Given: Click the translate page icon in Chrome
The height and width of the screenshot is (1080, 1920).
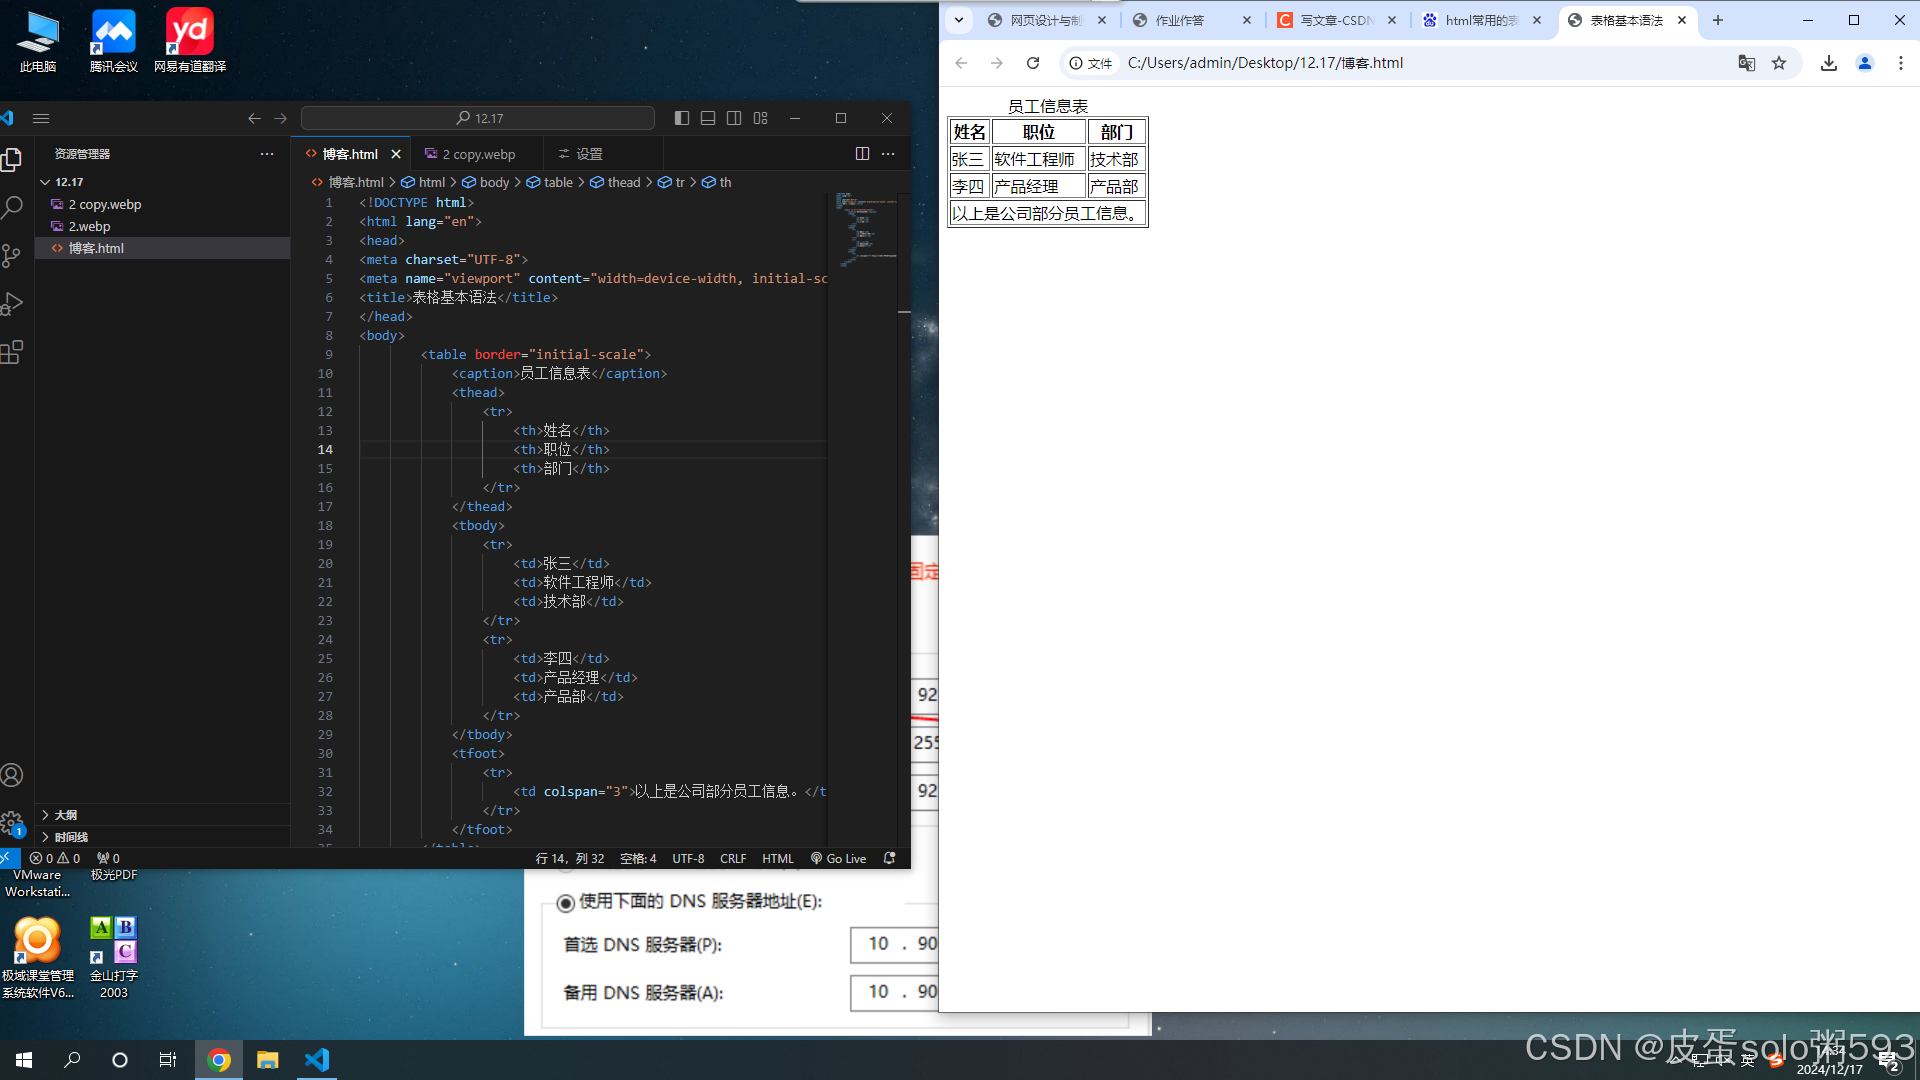Looking at the screenshot, I should [1746, 63].
